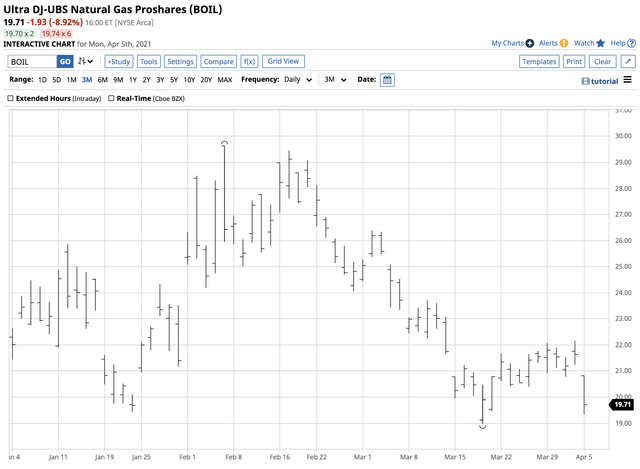Select the 9M range

tap(118, 80)
